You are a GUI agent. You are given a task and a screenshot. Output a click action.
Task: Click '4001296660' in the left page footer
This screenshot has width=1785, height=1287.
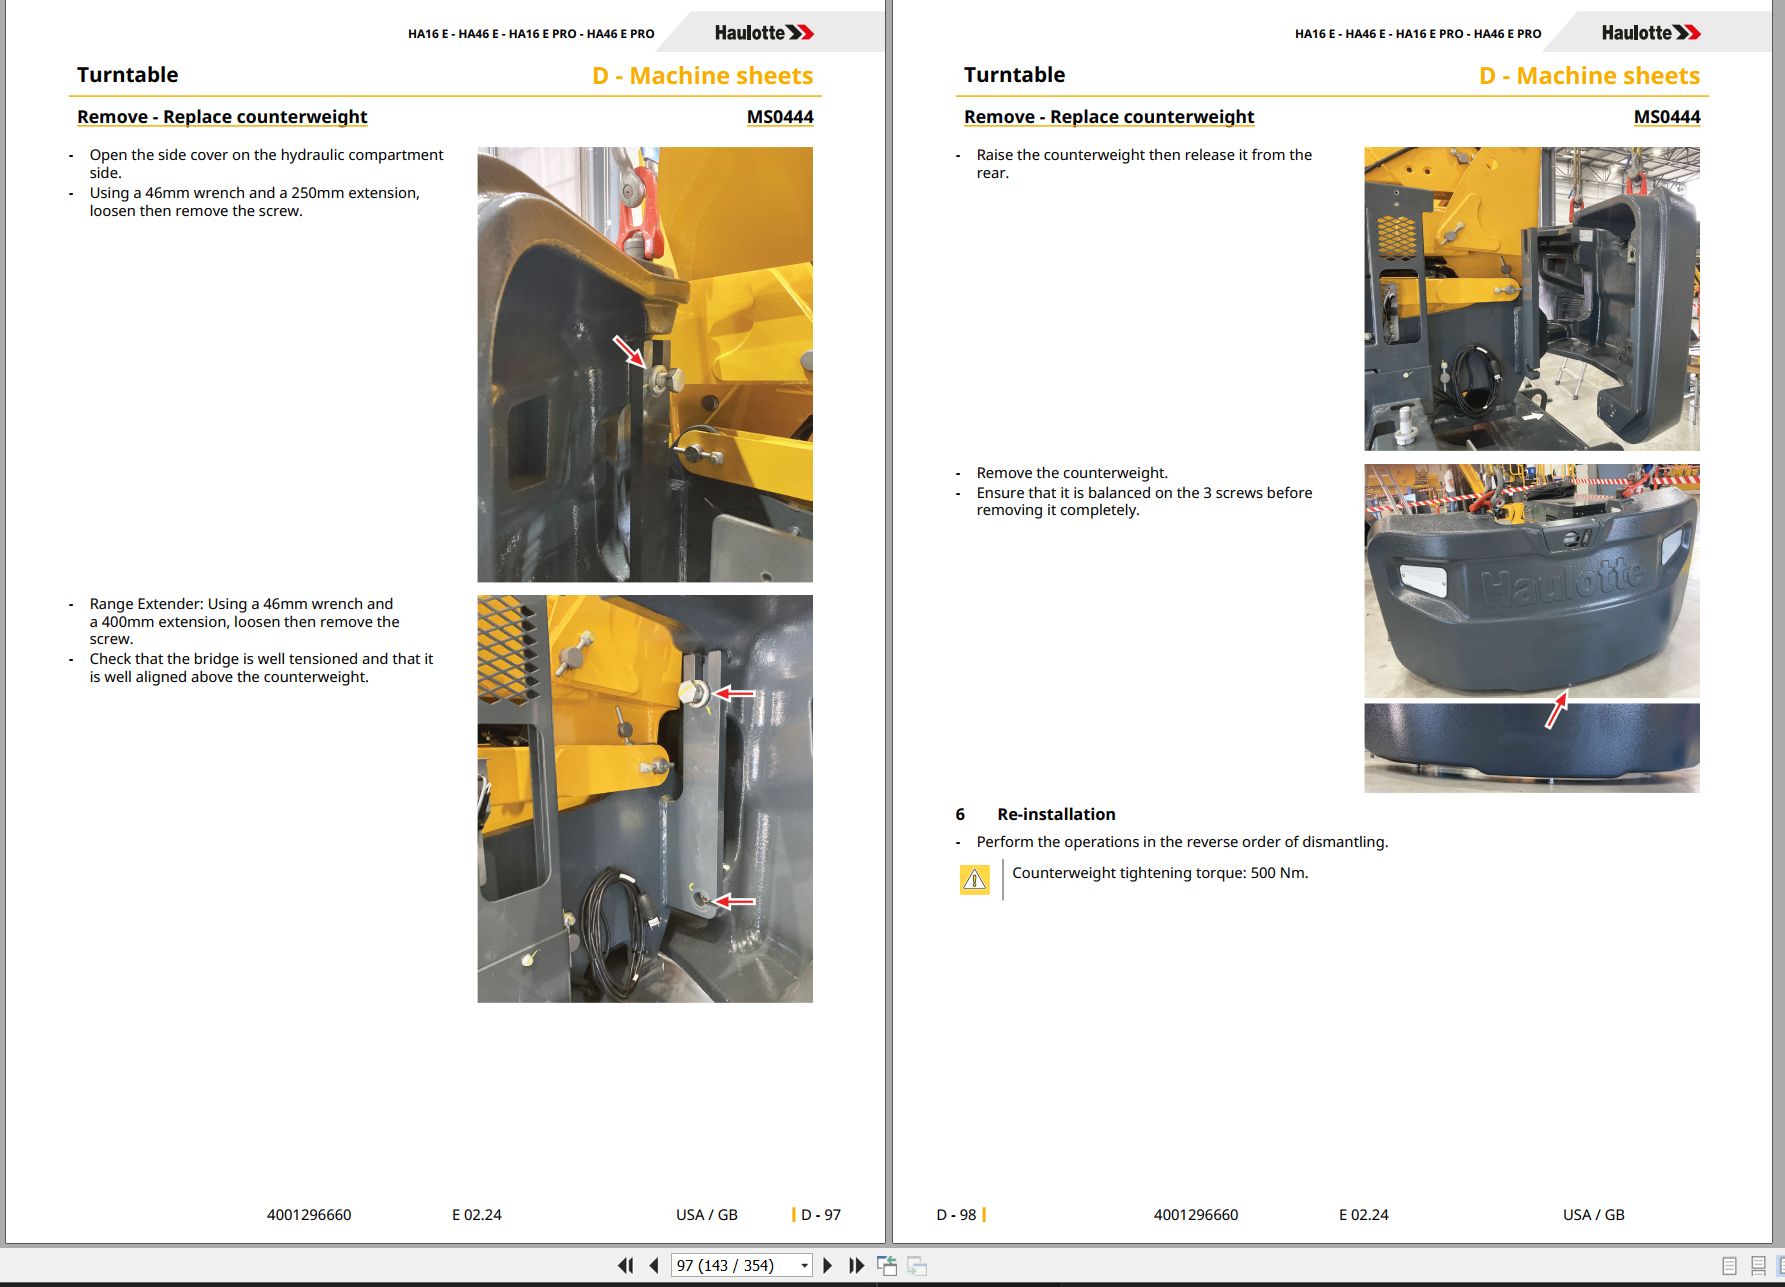[309, 1215]
